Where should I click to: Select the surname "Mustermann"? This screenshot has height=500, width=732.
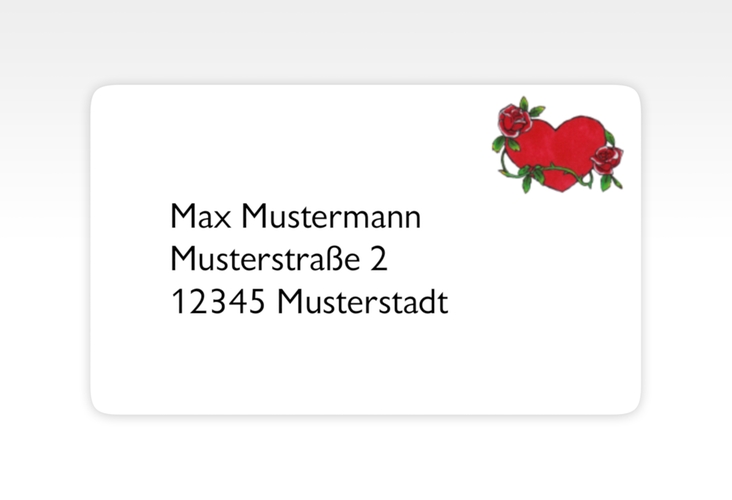pos(331,217)
